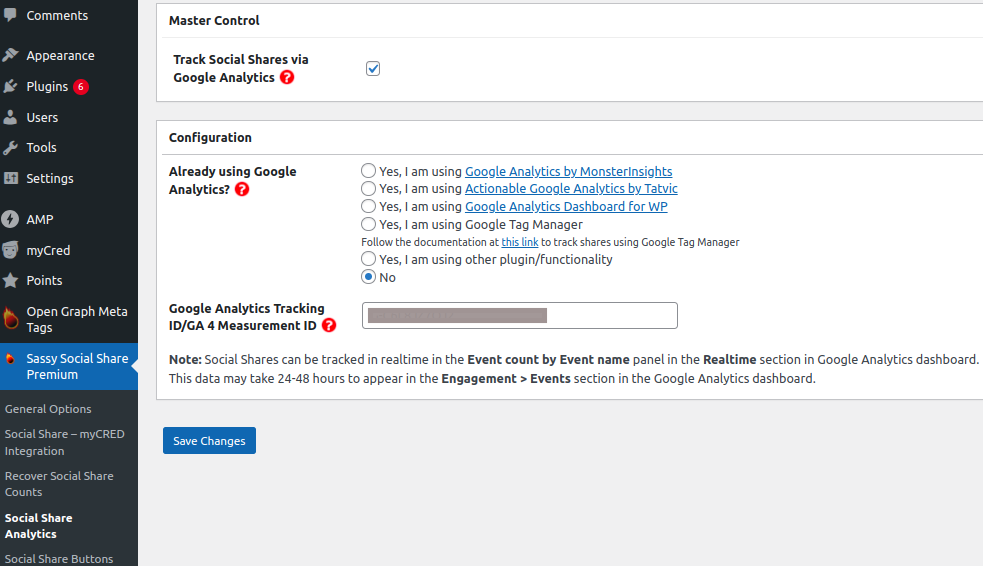983x566 pixels.
Task: Click the Plugins plug icon
Action: coord(10,86)
